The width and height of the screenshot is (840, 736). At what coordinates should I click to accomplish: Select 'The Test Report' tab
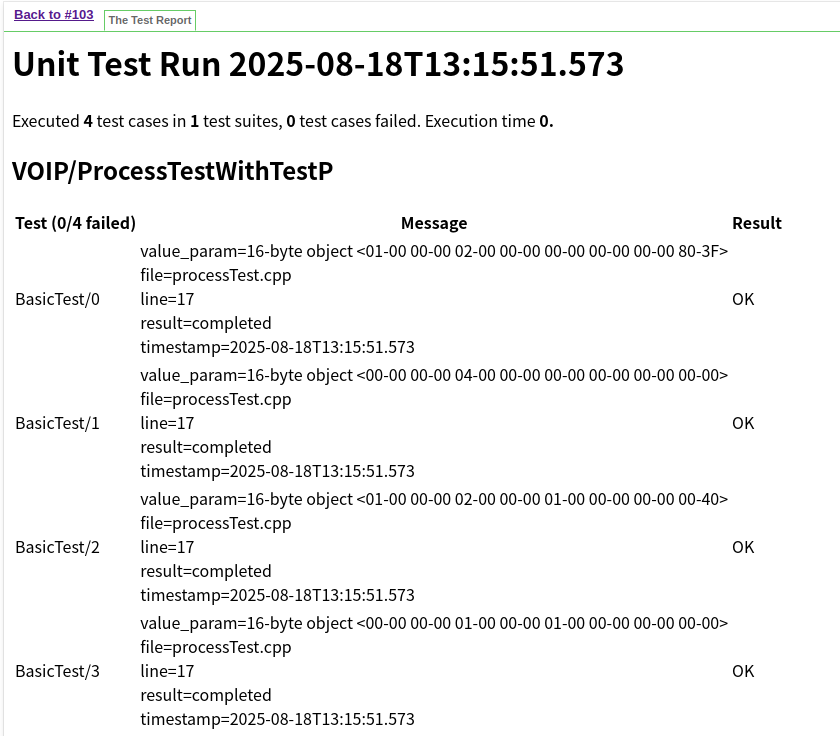tap(150, 20)
